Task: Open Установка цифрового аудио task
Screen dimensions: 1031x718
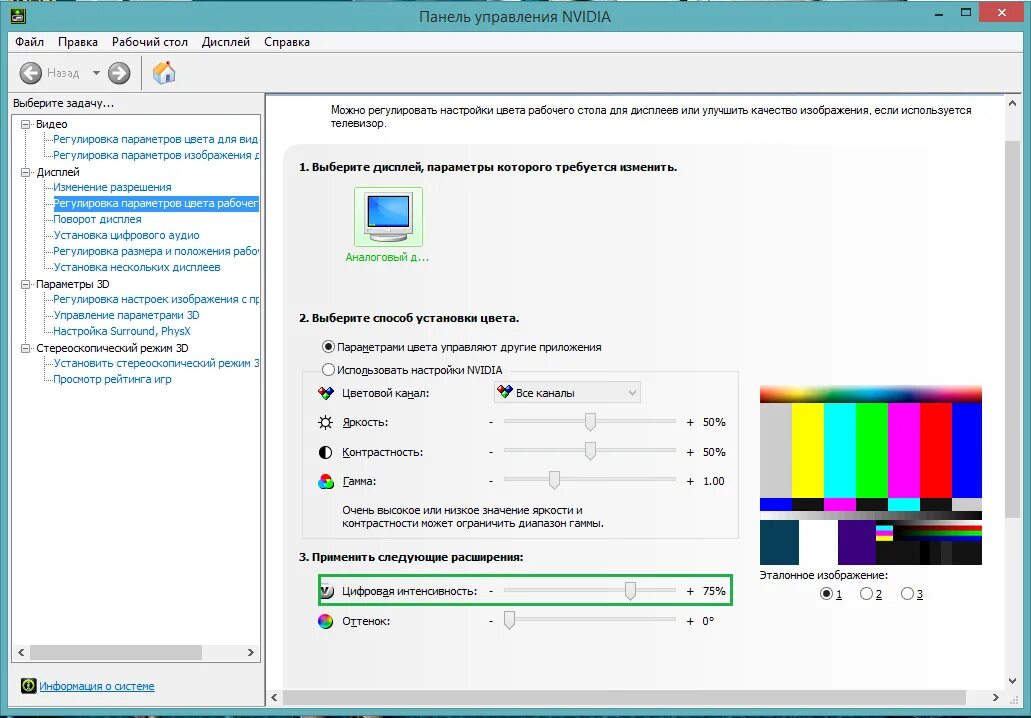Action: 126,235
